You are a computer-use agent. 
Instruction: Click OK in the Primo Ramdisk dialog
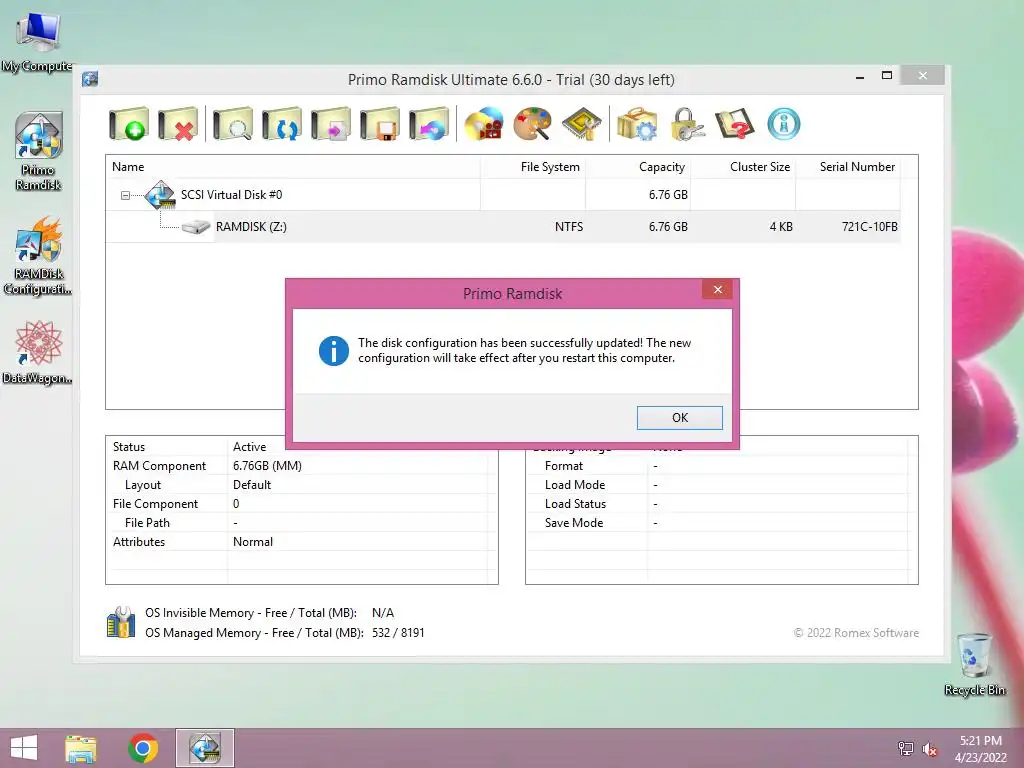pos(680,418)
